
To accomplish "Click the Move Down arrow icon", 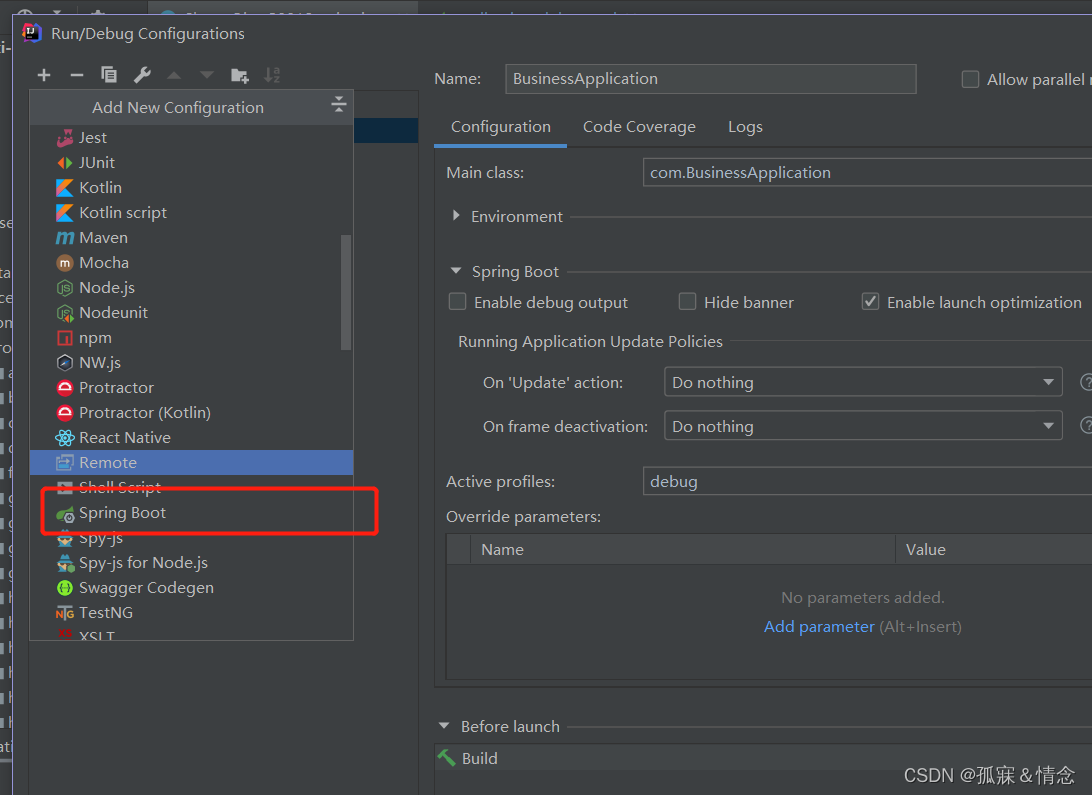I will click(206, 75).
